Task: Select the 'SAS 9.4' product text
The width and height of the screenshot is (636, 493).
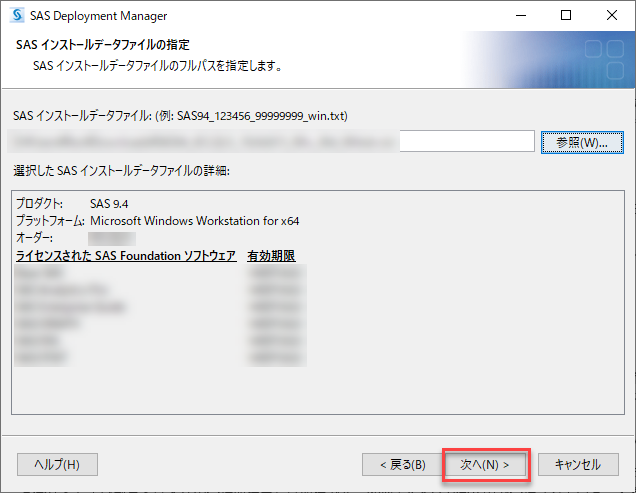Action: (109, 204)
